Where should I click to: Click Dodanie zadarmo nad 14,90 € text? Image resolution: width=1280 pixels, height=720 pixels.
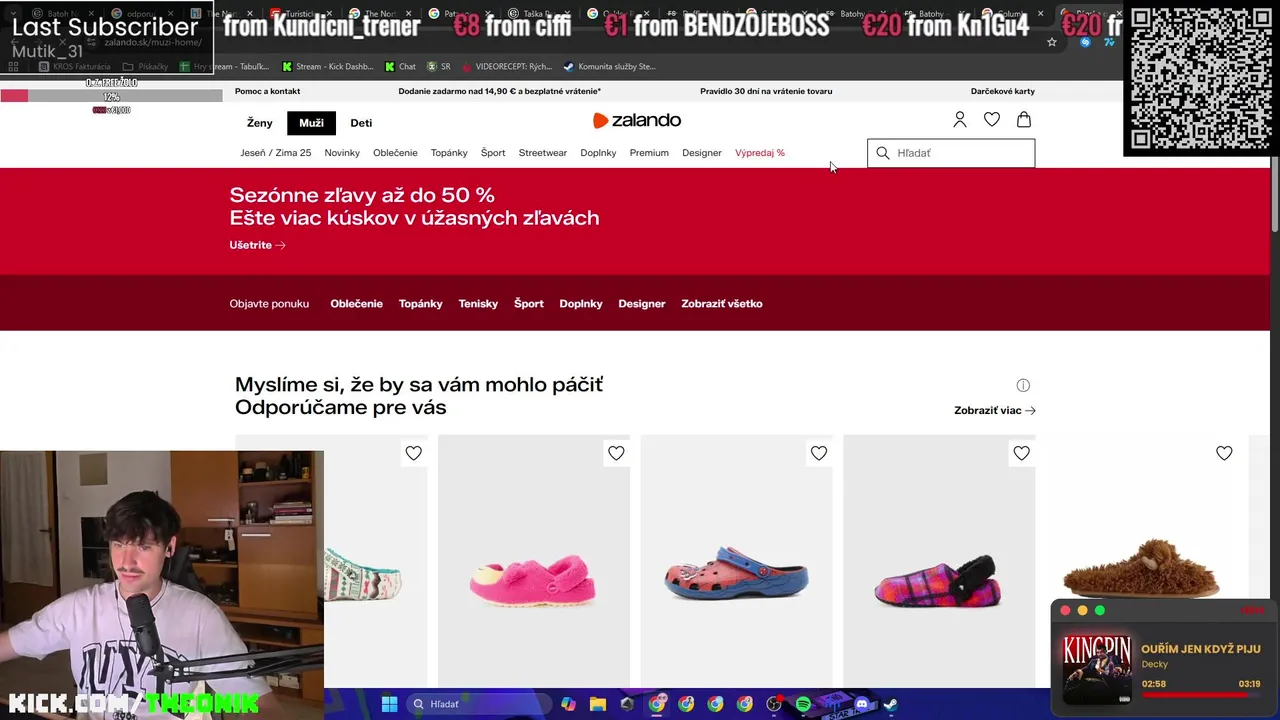click(x=500, y=91)
